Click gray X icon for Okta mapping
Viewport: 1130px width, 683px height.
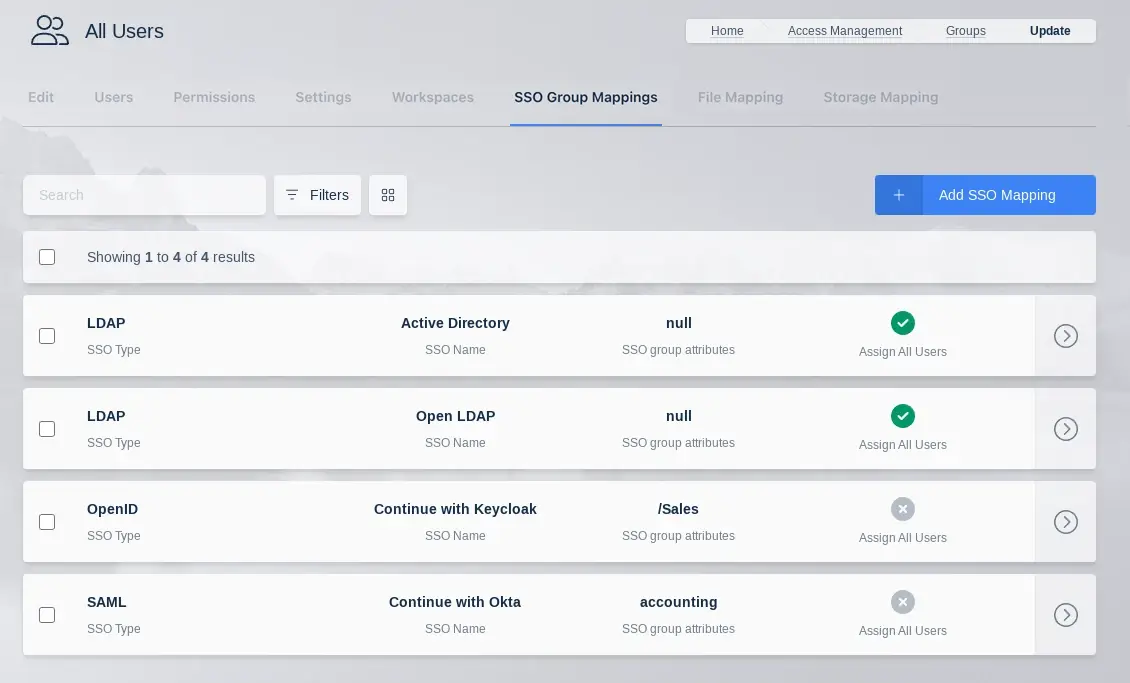[x=902, y=602]
